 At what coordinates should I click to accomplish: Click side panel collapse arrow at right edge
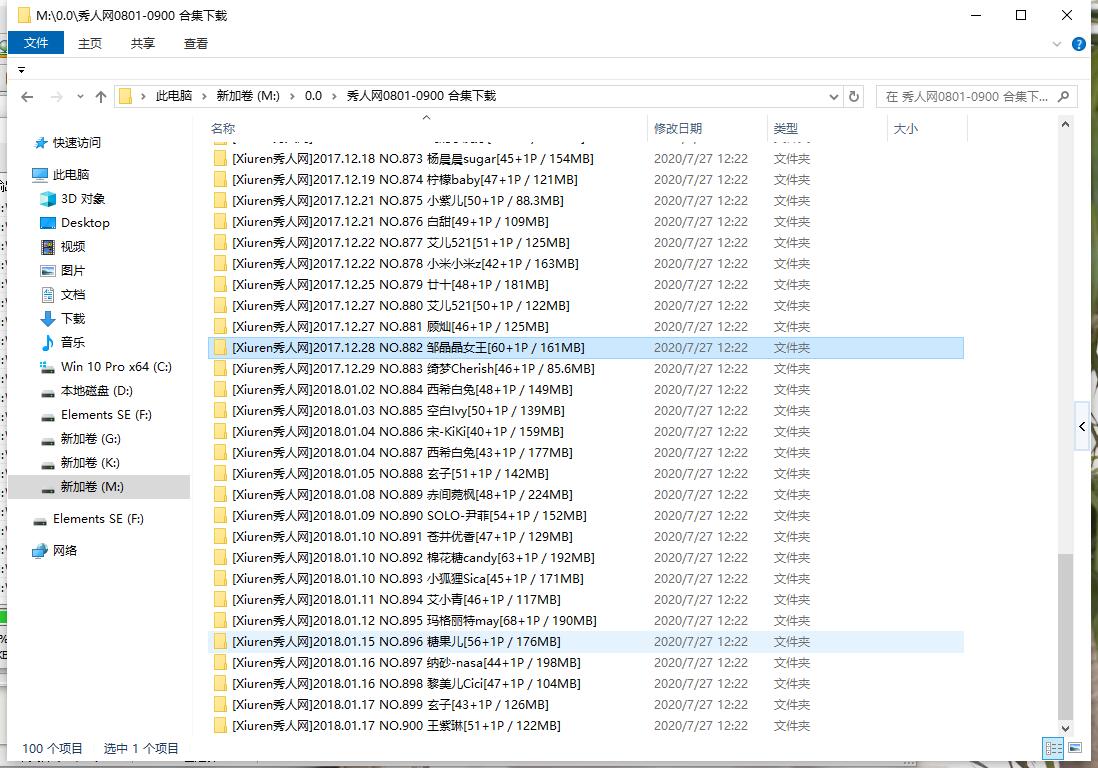[1082, 426]
